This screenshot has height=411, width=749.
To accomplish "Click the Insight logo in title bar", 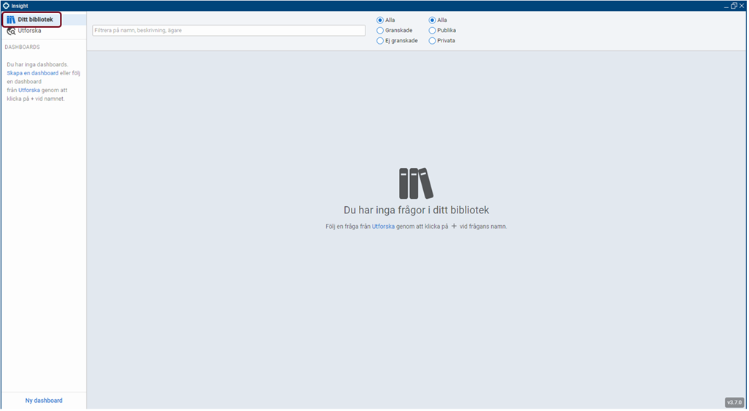I will [x=6, y=6].
